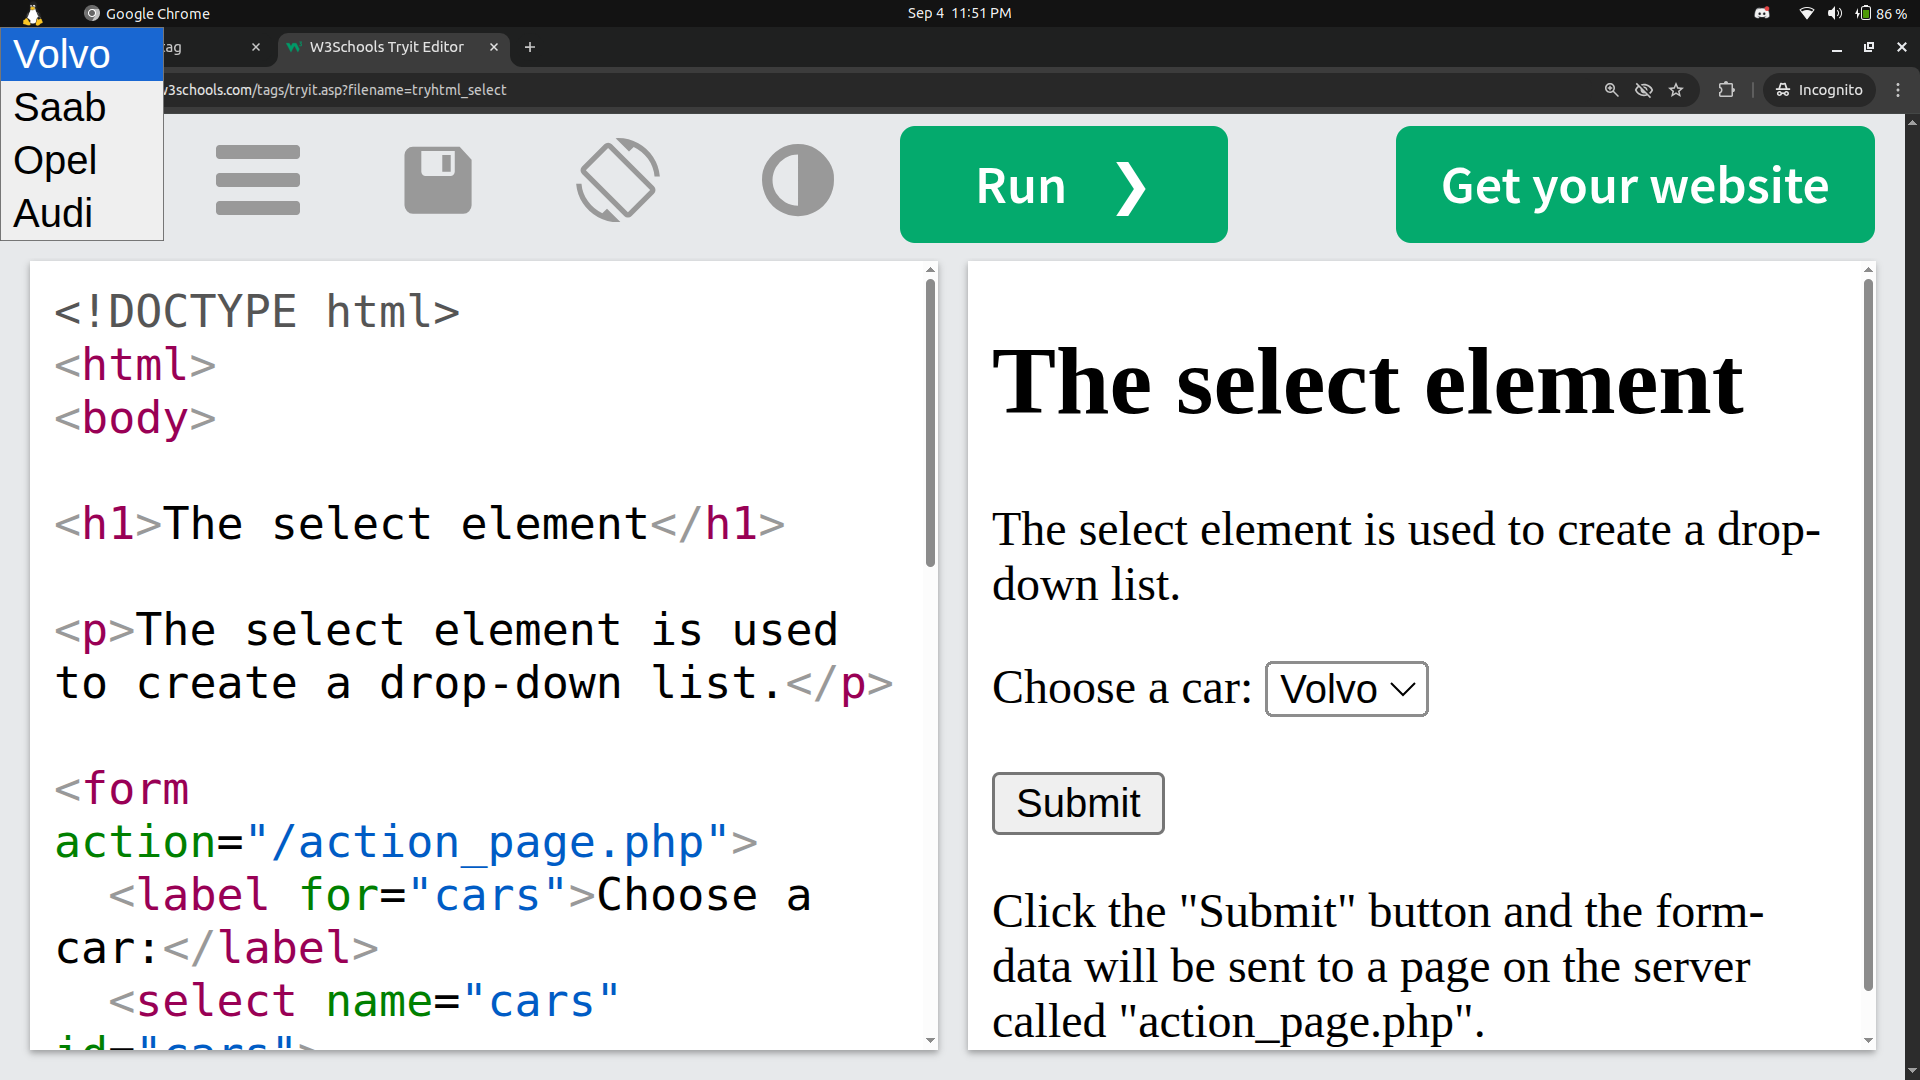Open a new browser tab
Viewport: 1920px width, 1080px height.
click(x=530, y=47)
